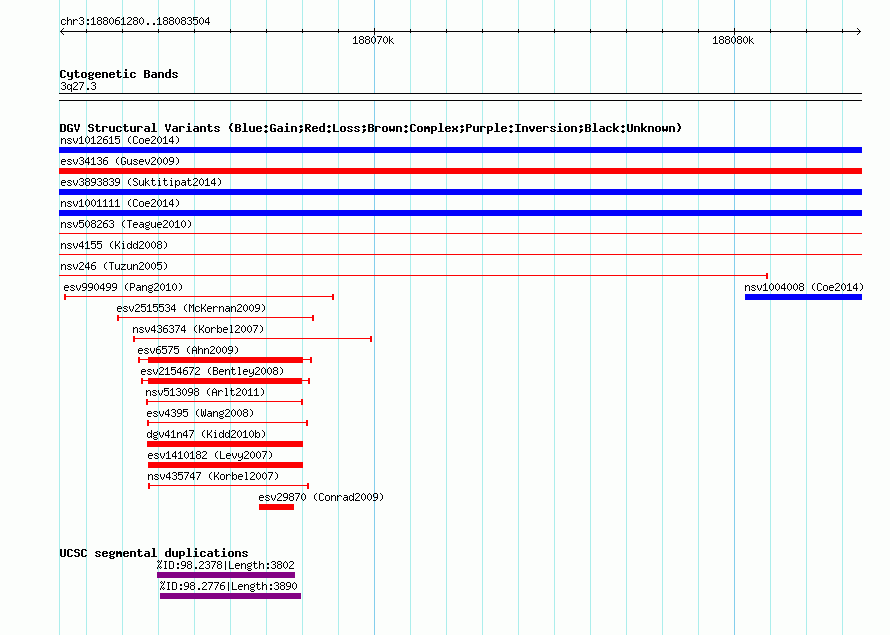This screenshot has width=890, height=635.
Task: Click the nsv1004008 (Coe2014) blue gain bar
Action: point(803,297)
